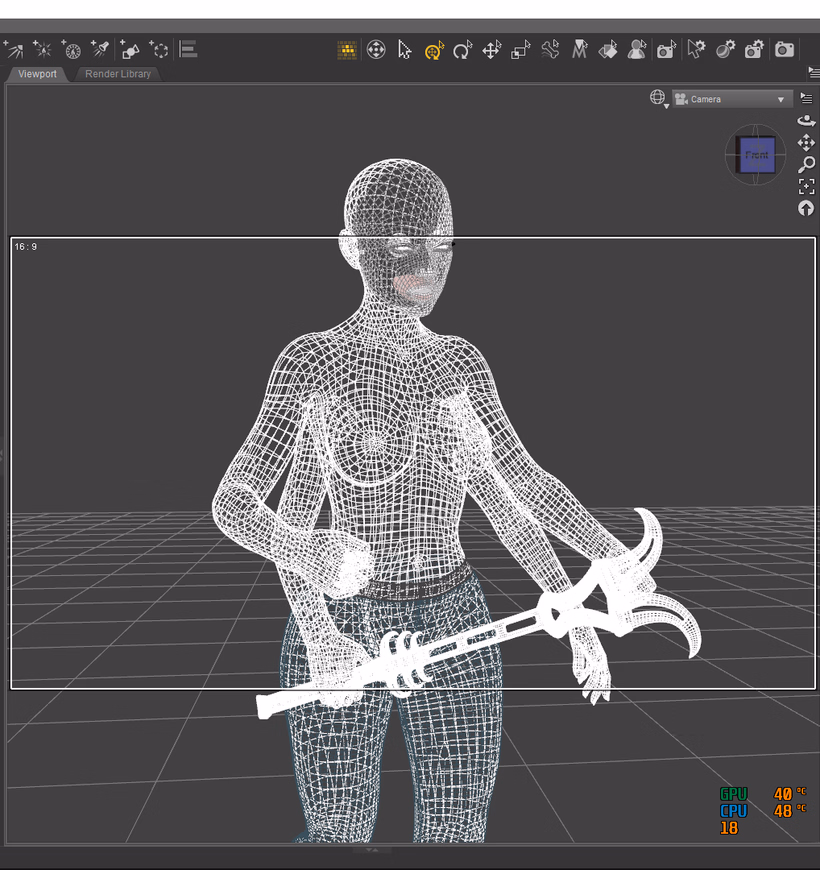Screen dimensions: 820x870
Task: Choose the Translate move tool
Action: click(x=491, y=49)
